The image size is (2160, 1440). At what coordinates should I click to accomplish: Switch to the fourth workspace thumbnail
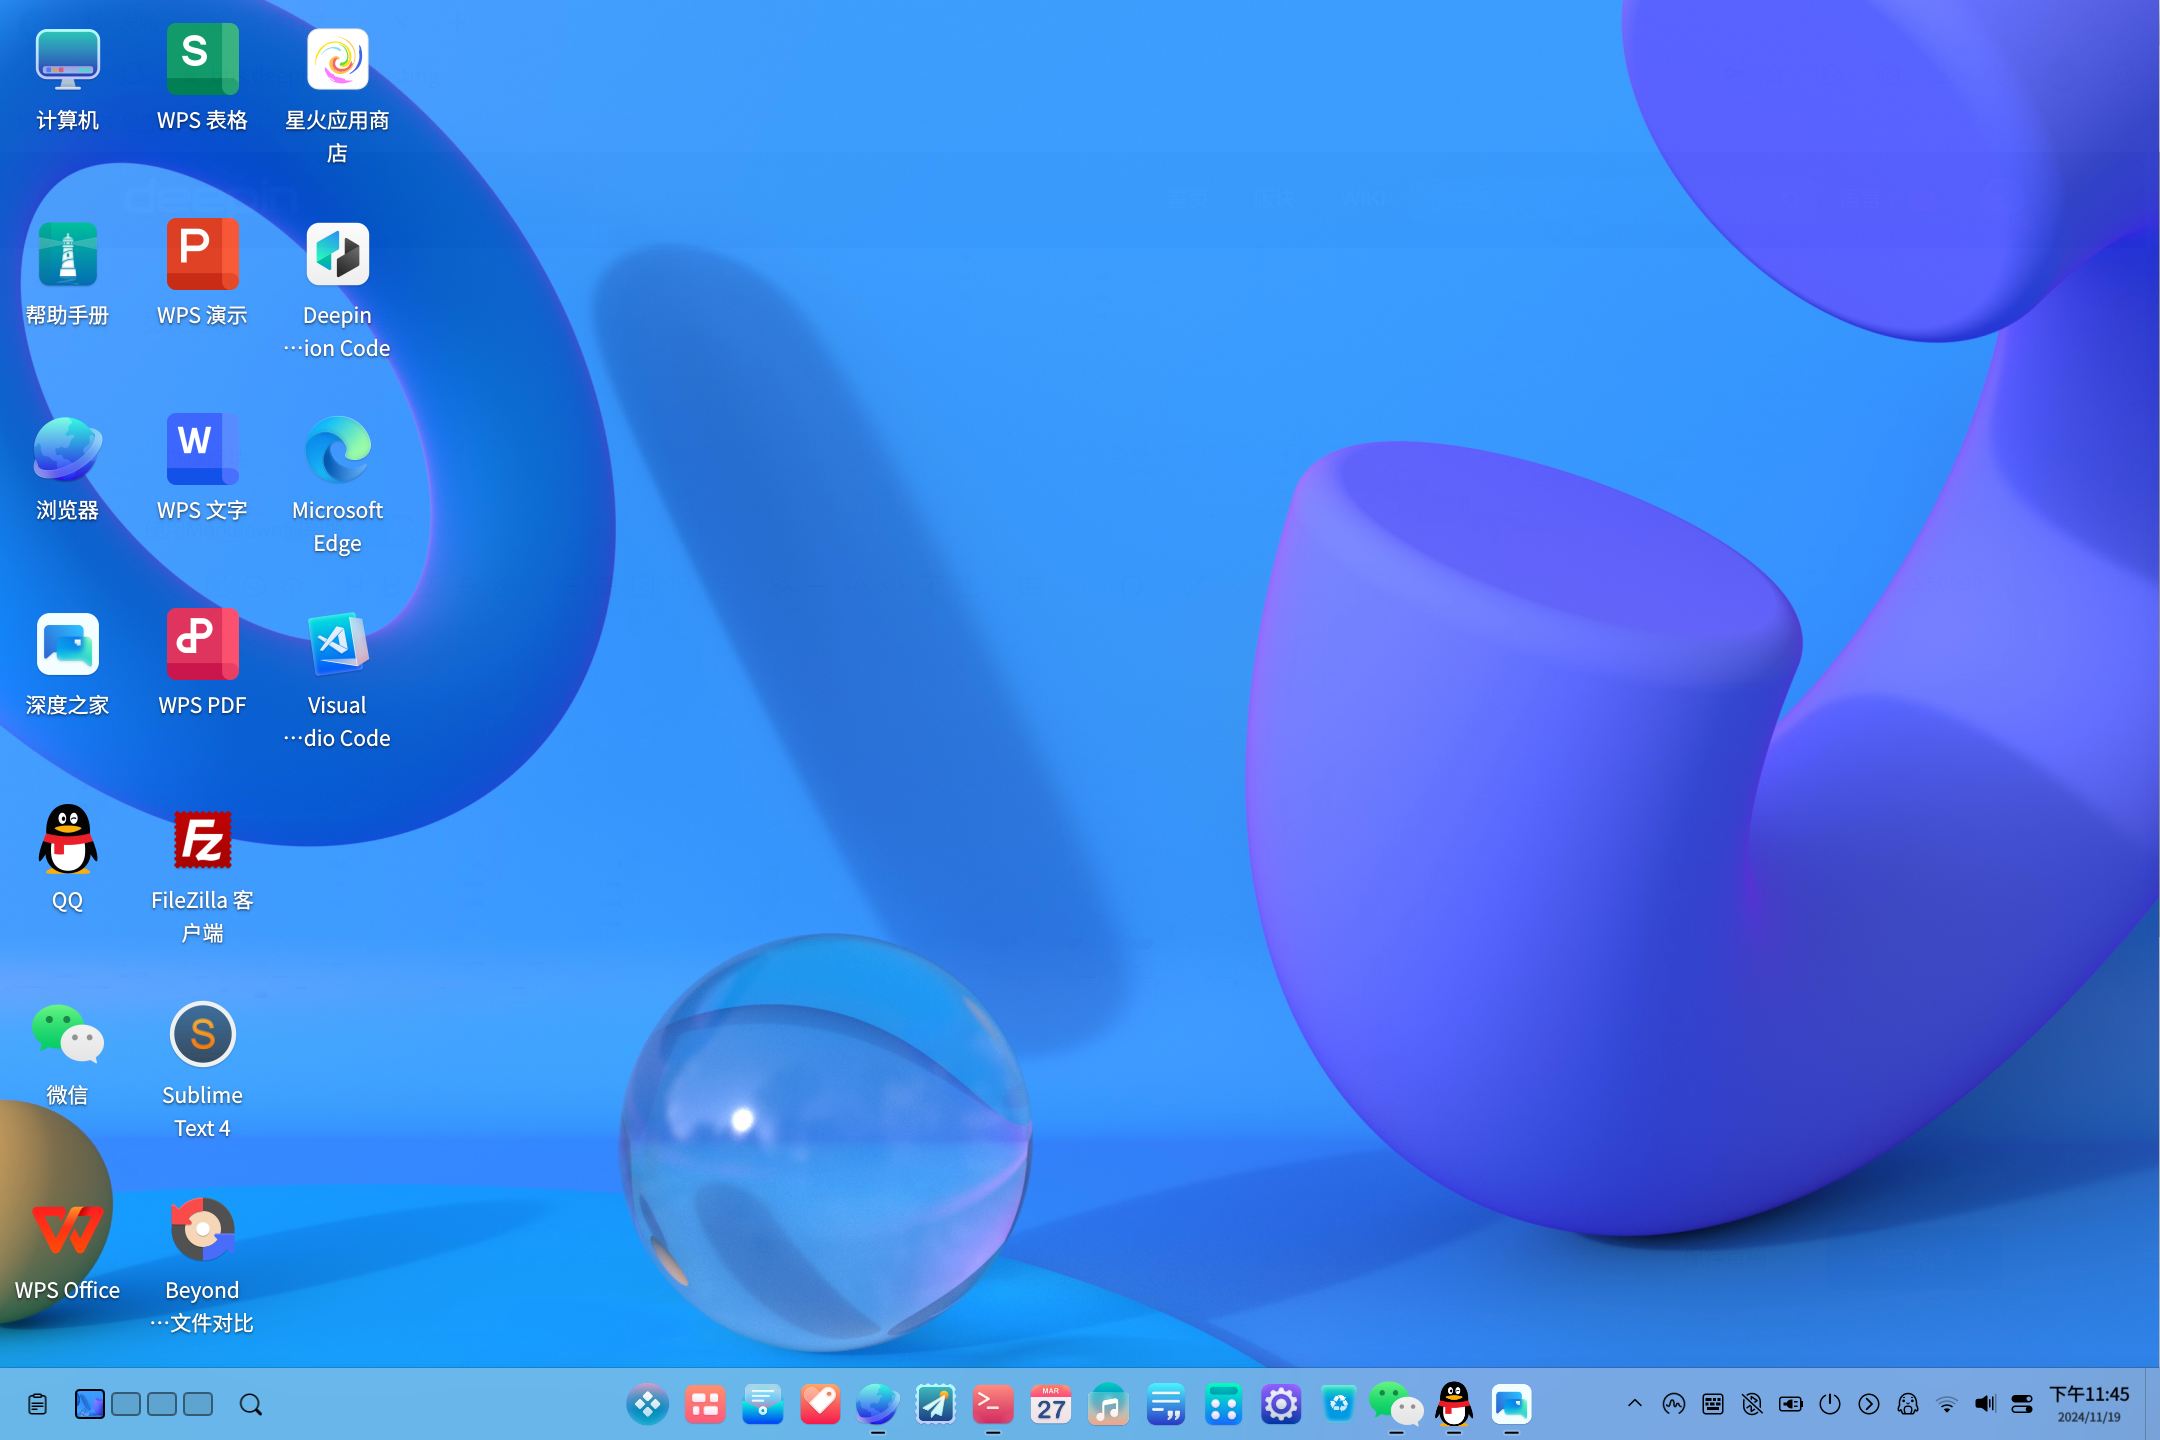point(198,1404)
